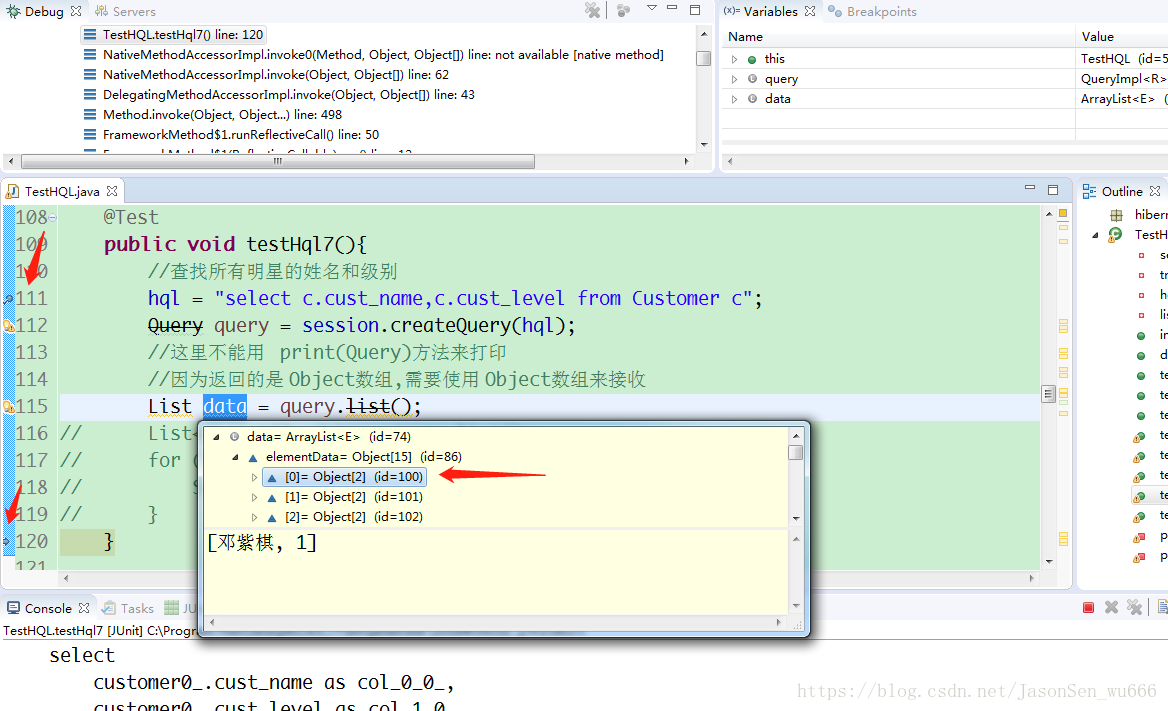Collapse the 'data= ArrayList<E>' node in hover popup
Screen dimensions: 1168x711
(x=216, y=437)
